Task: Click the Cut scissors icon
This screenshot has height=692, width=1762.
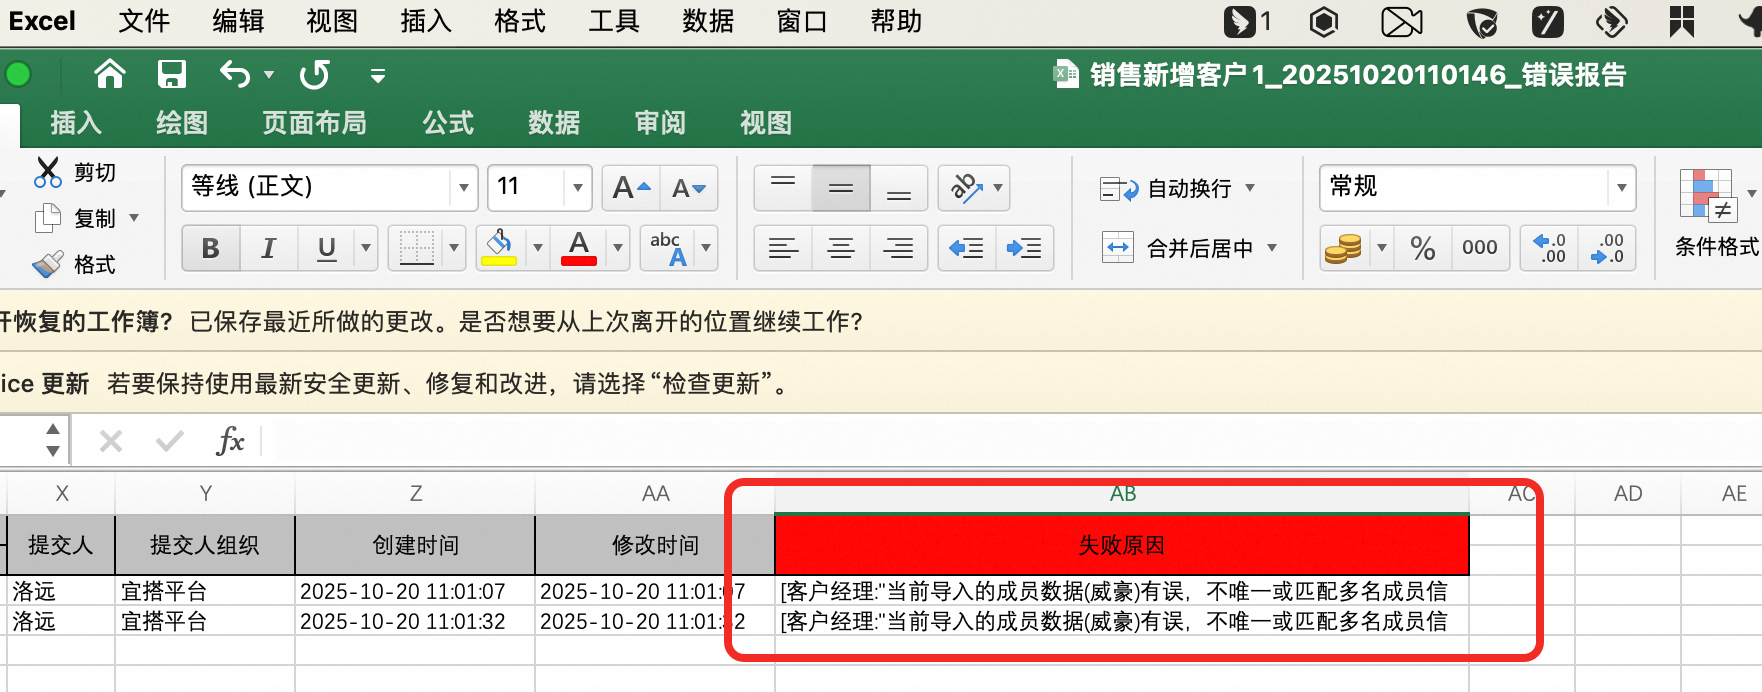Action: pyautogui.click(x=47, y=172)
